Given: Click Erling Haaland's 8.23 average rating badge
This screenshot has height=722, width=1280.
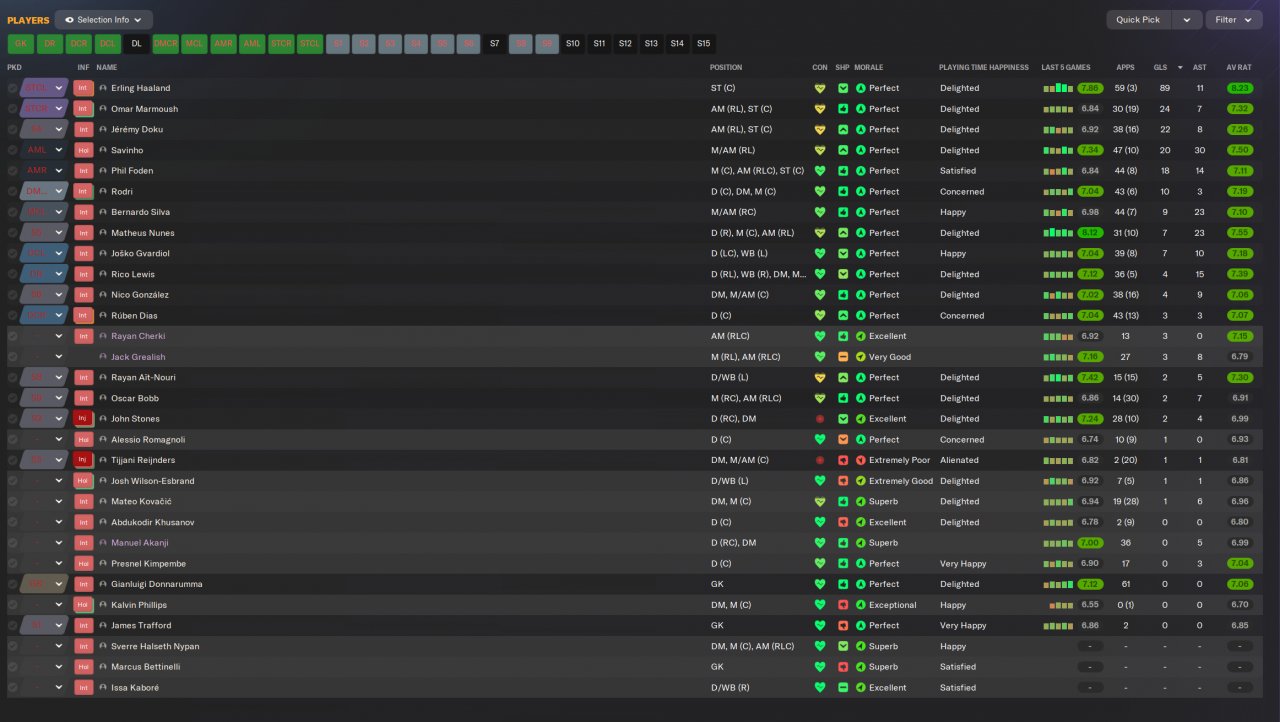Looking at the screenshot, I should 1240,88.
